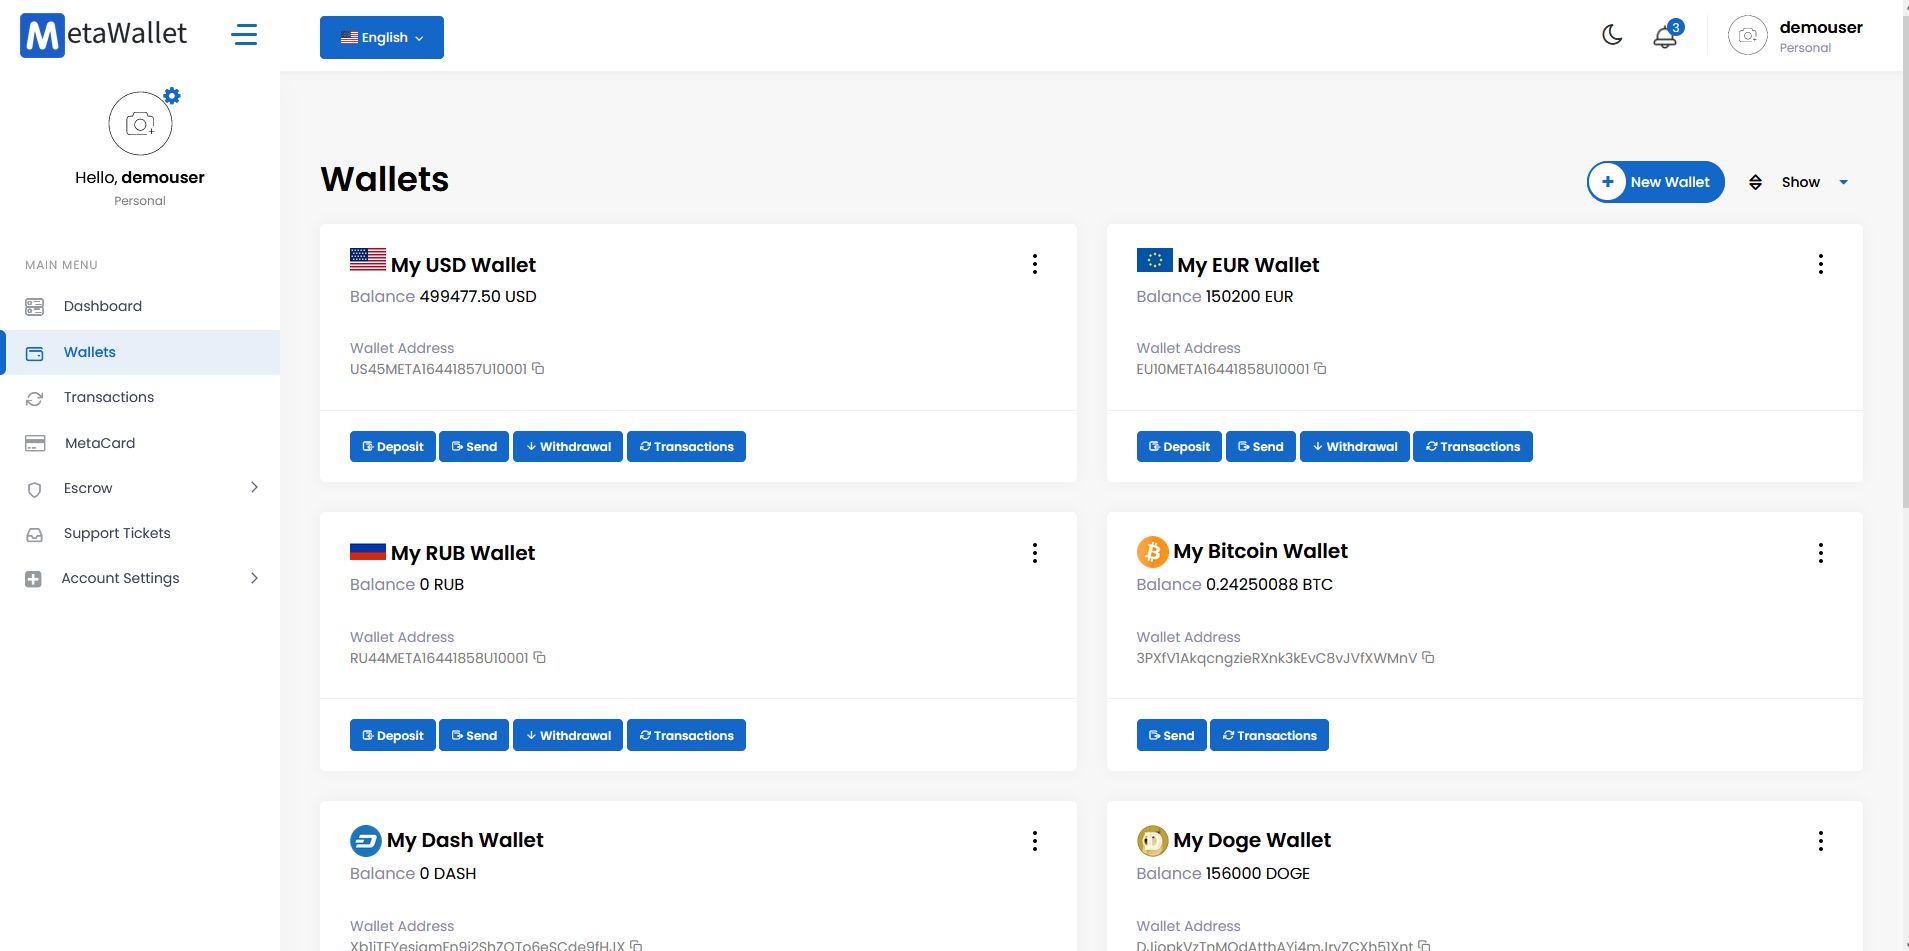Click Withdrawal on the EUR wallet
The height and width of the screenshot is (951, 1909).
[1355, 447]
